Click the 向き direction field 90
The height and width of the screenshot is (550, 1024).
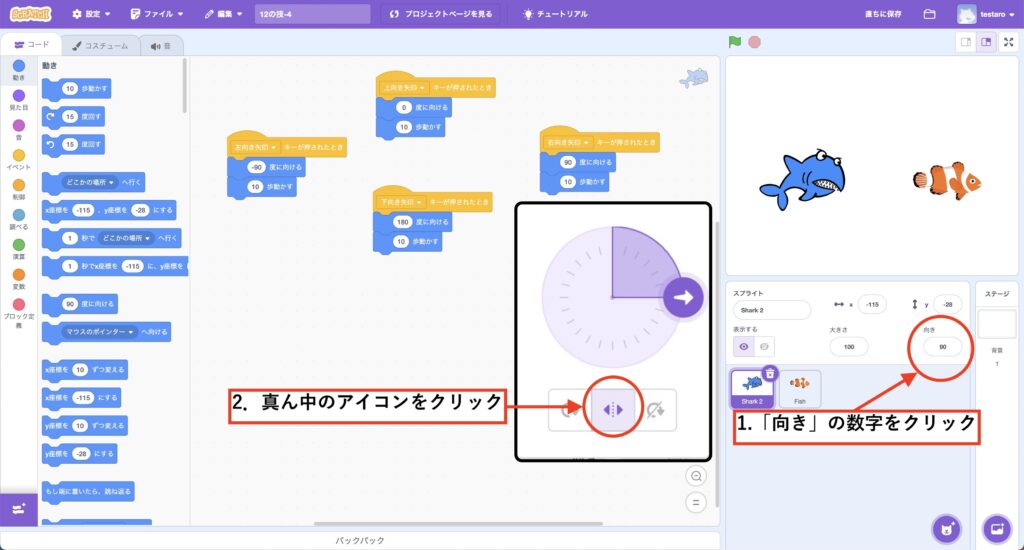coord(942,347)
